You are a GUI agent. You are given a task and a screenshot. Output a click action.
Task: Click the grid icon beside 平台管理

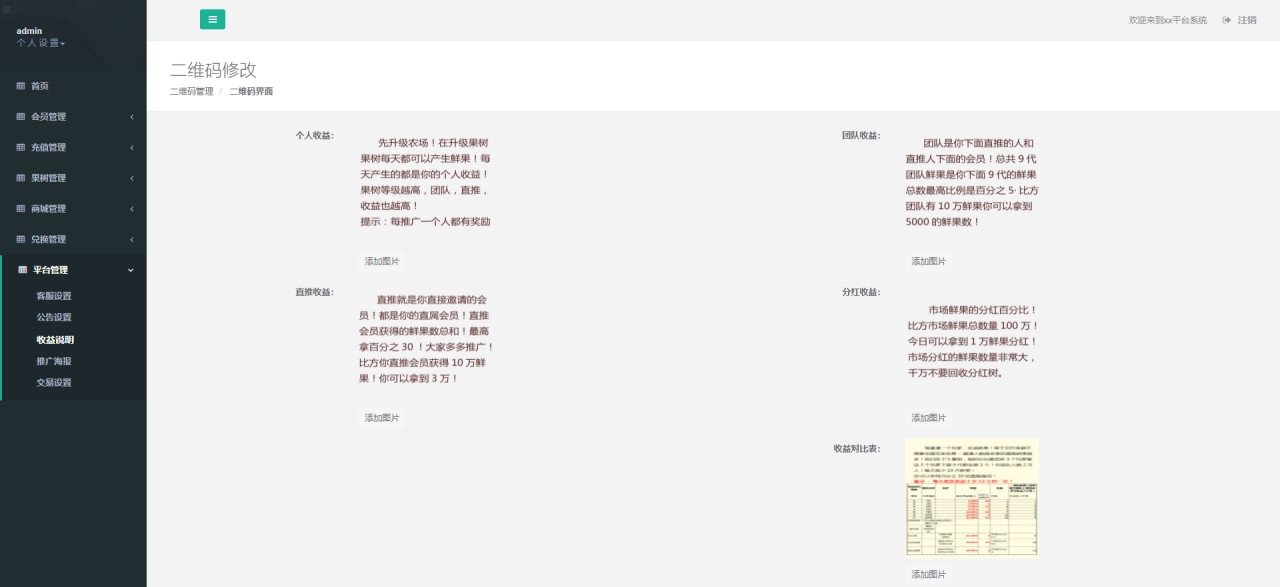[23, 270]
